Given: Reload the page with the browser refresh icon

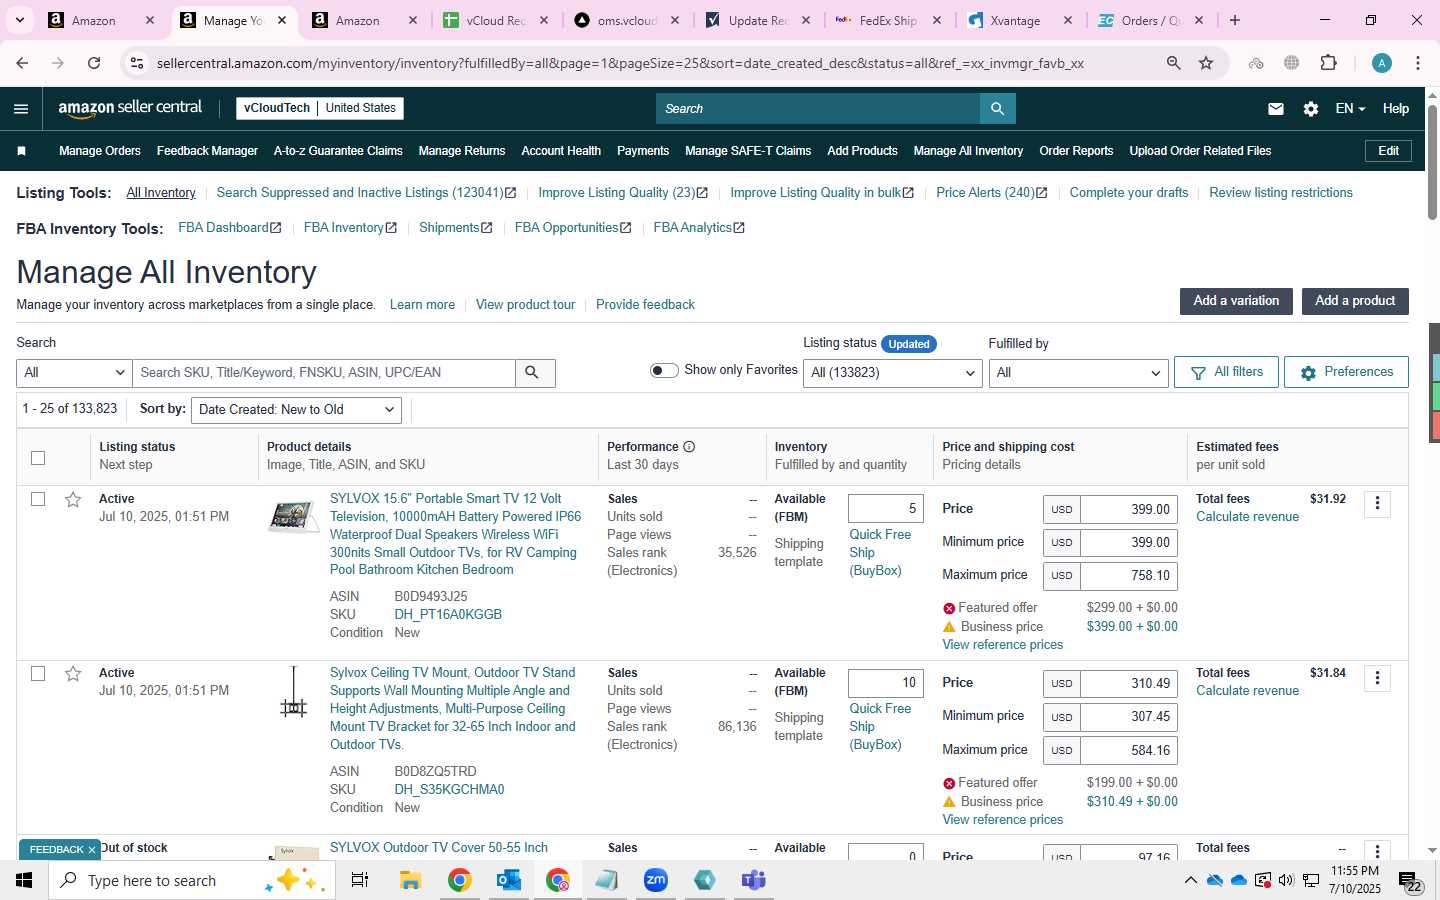Looking at the screenshot, I should click(94, 63).
